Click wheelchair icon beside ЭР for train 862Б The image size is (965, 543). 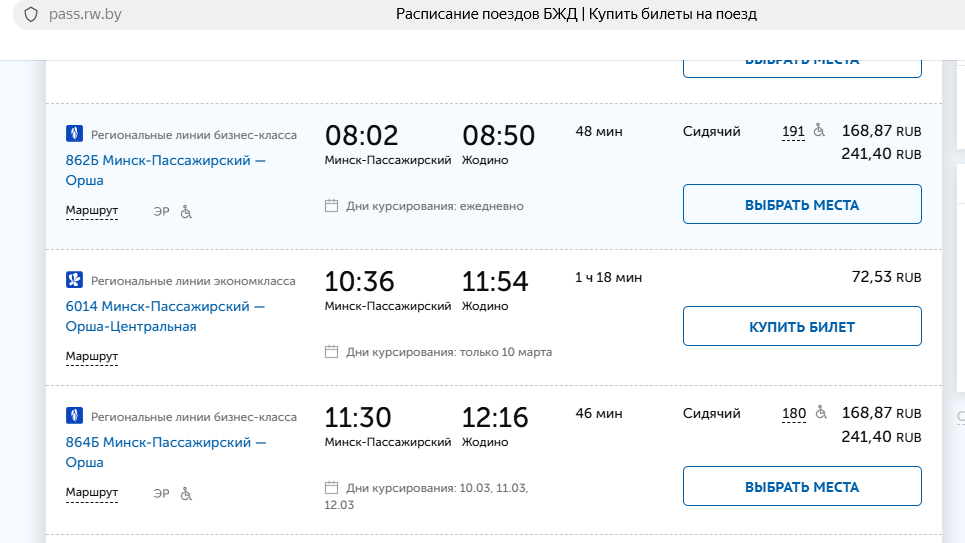tap(186, 212)
